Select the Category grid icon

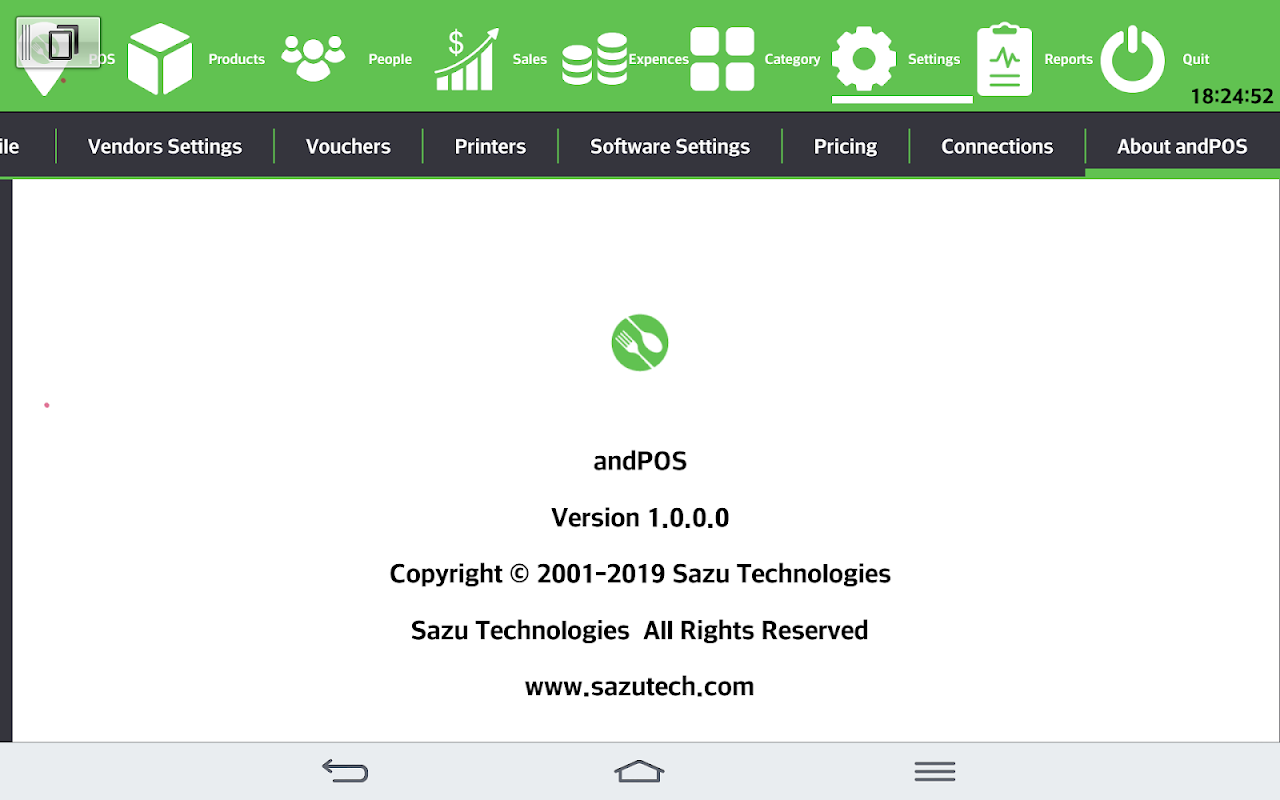click(x=722, y=59)
